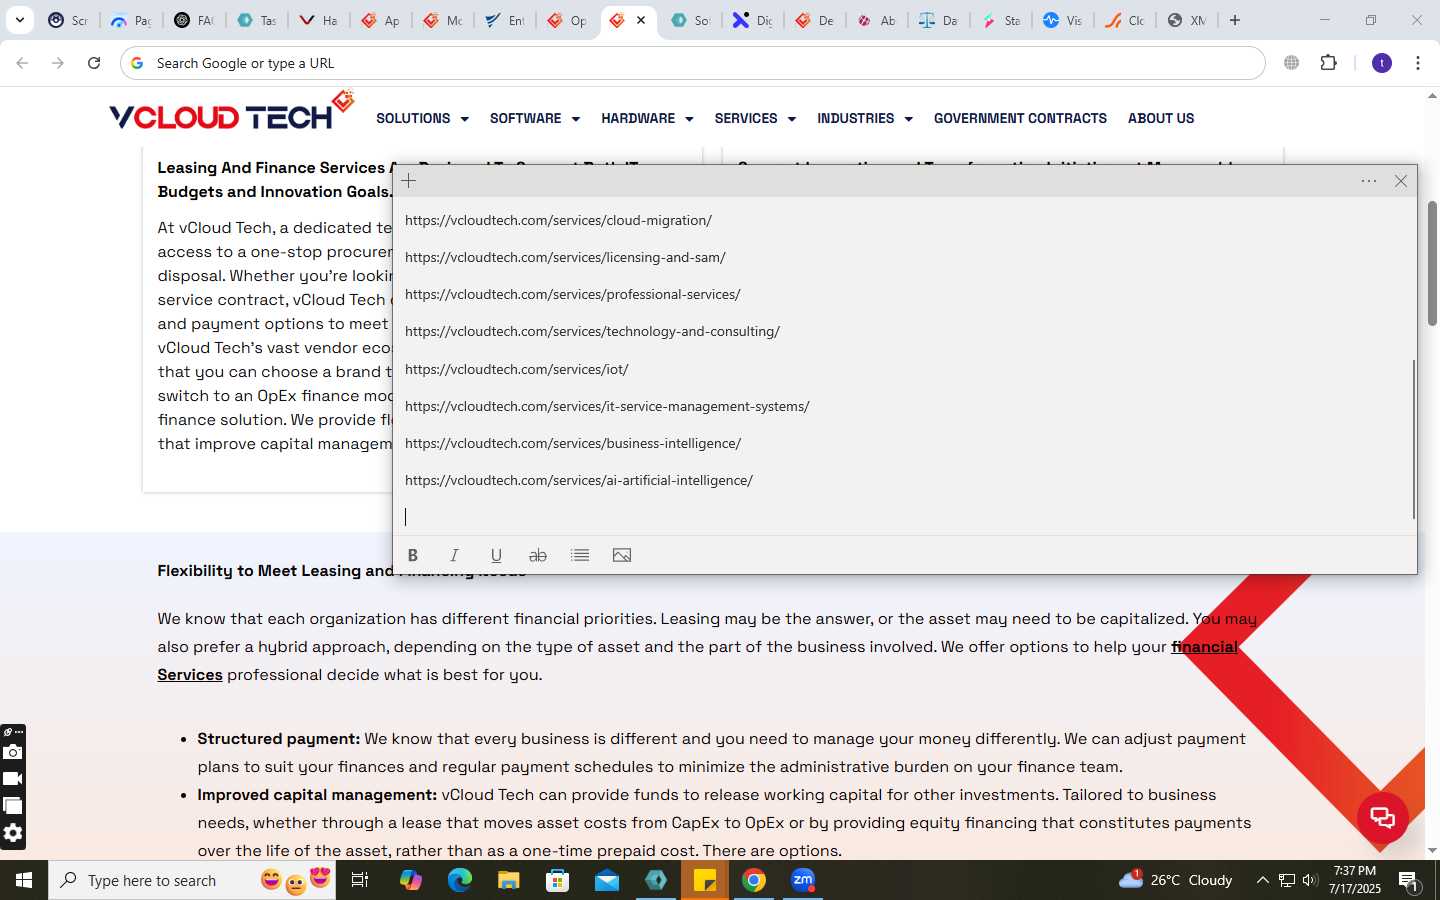Switch to the 'Ha' browser tab
The height and width of the screenshot is (900, 1440).
tap(319, 20)
